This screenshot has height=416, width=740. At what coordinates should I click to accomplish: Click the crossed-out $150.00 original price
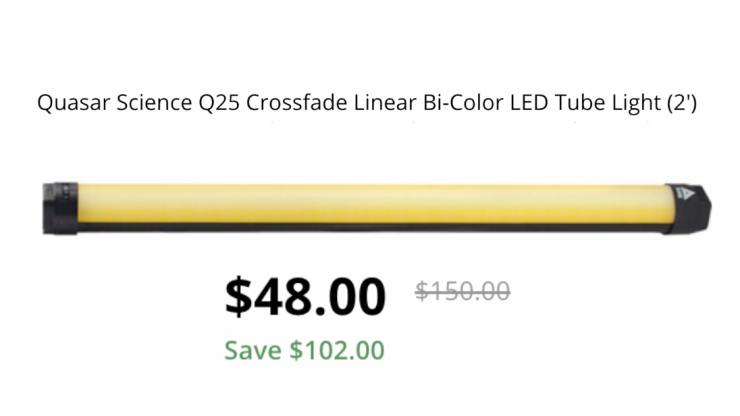463,291
